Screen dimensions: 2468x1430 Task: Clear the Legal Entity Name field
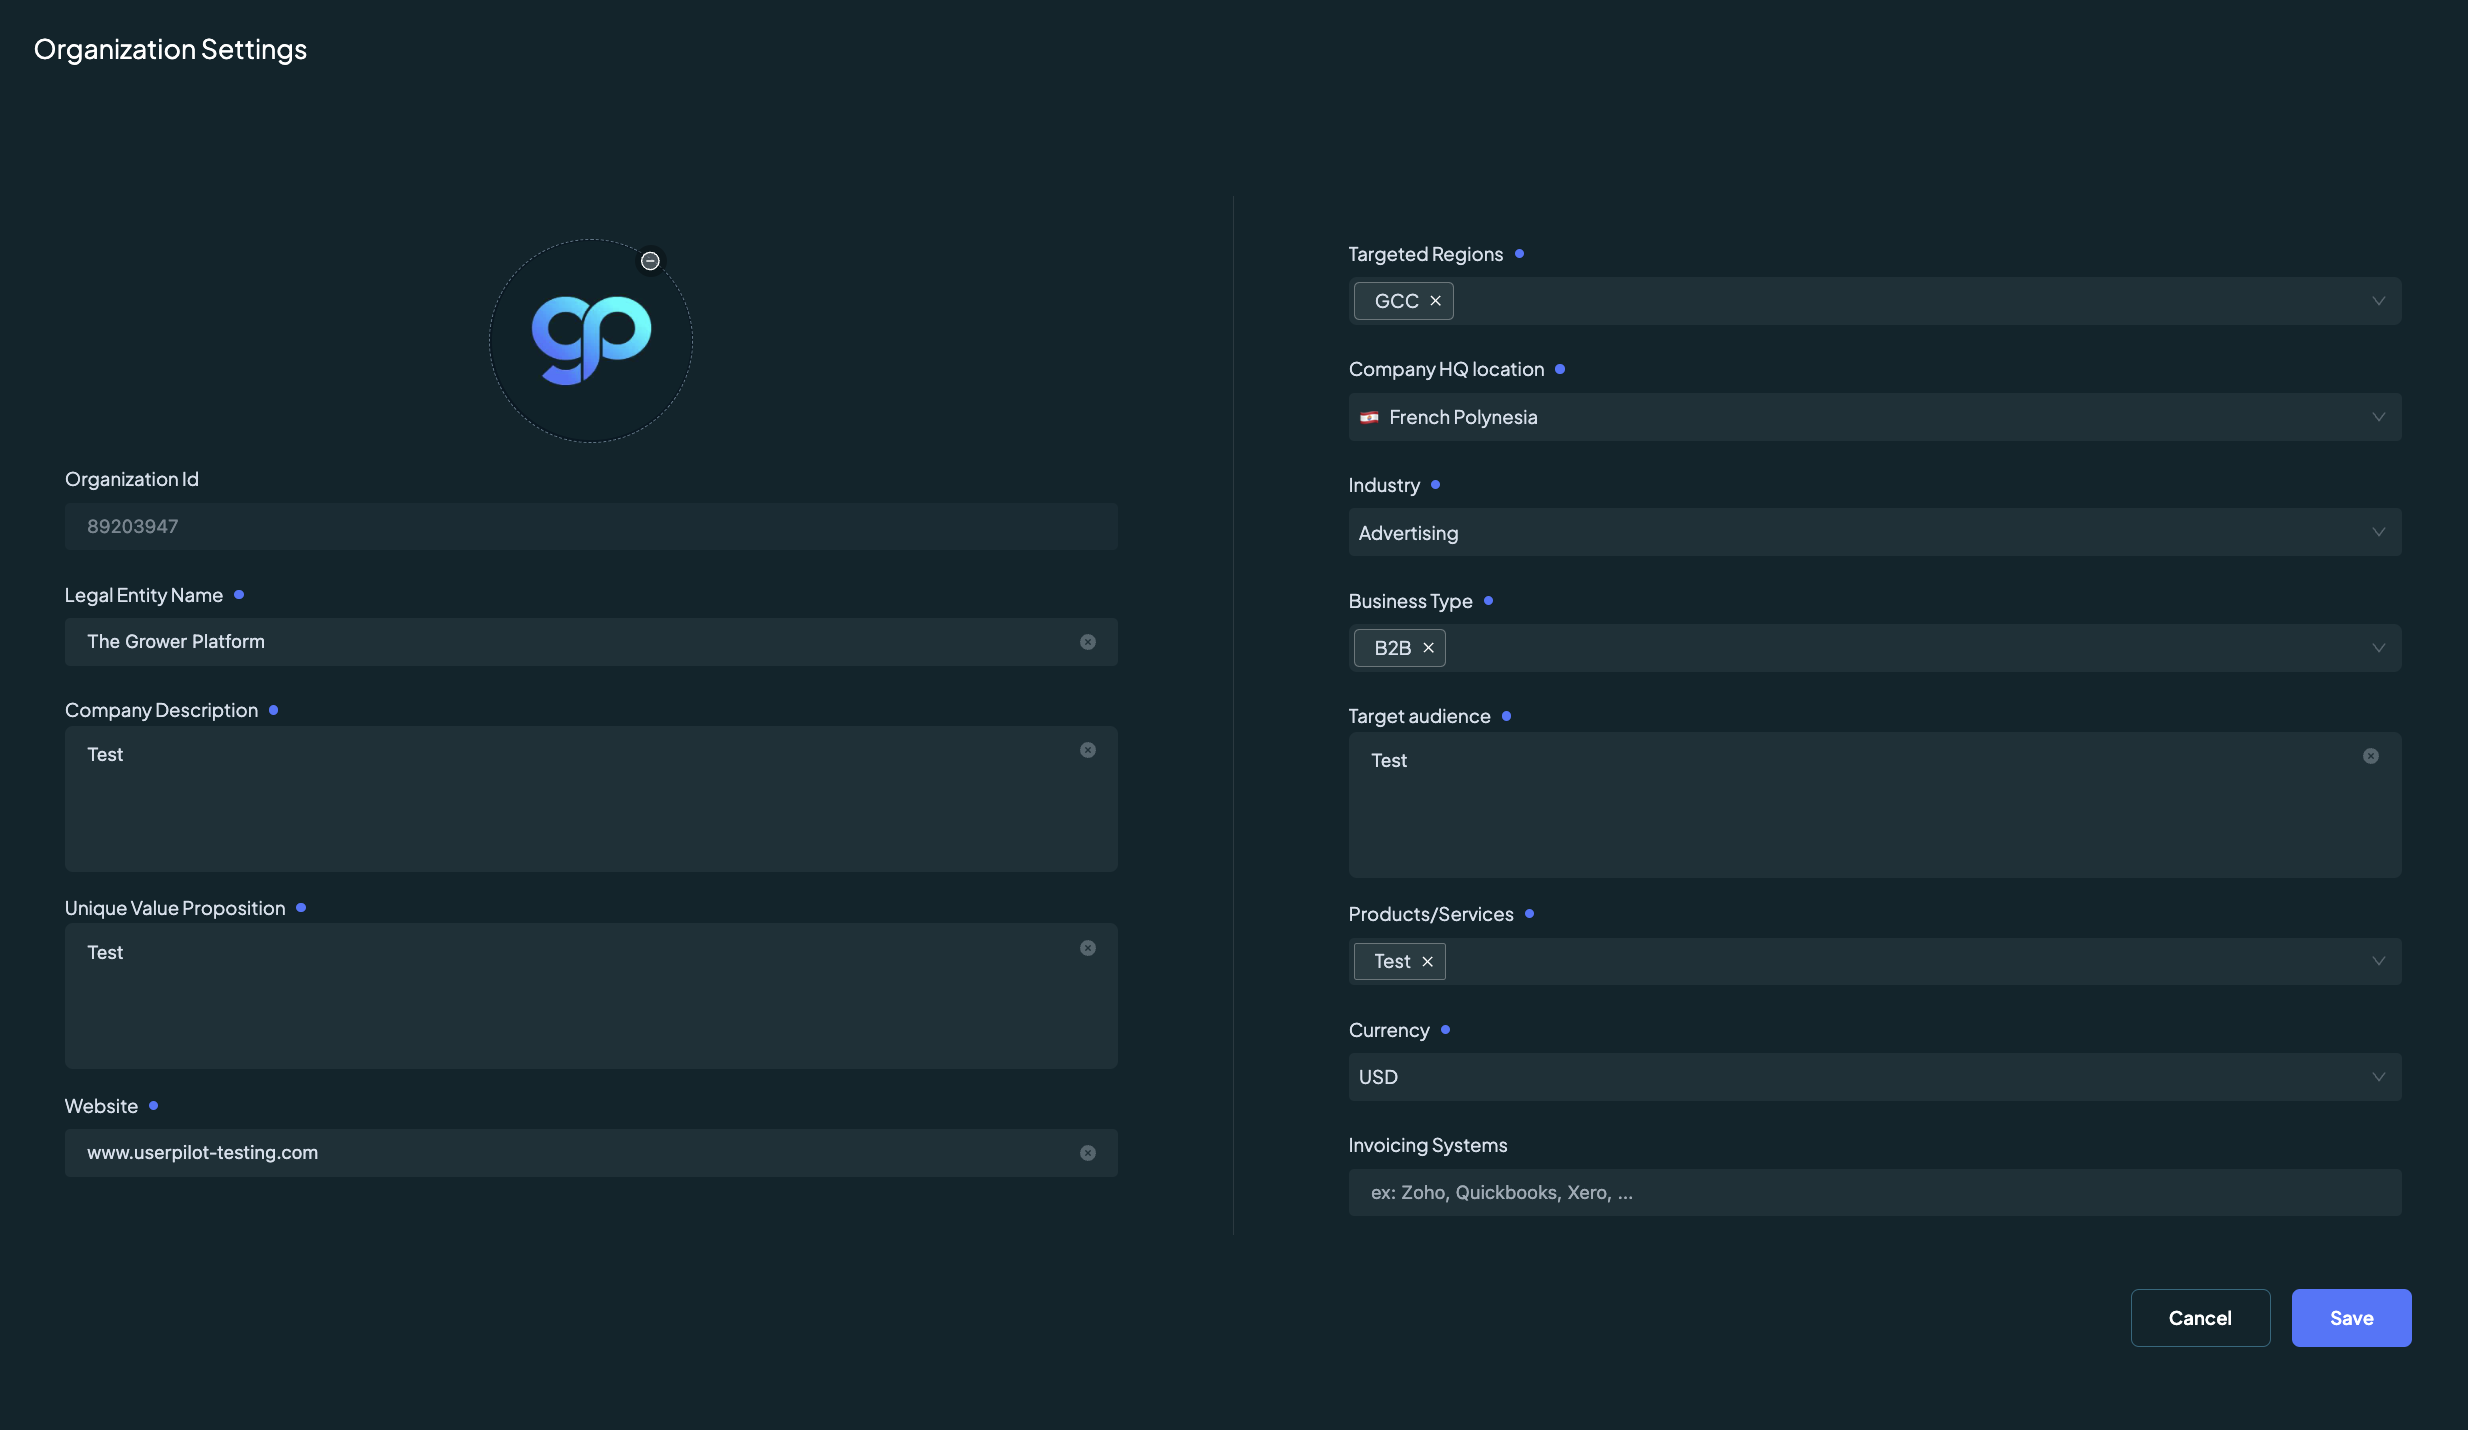(x=1088, y=642)
